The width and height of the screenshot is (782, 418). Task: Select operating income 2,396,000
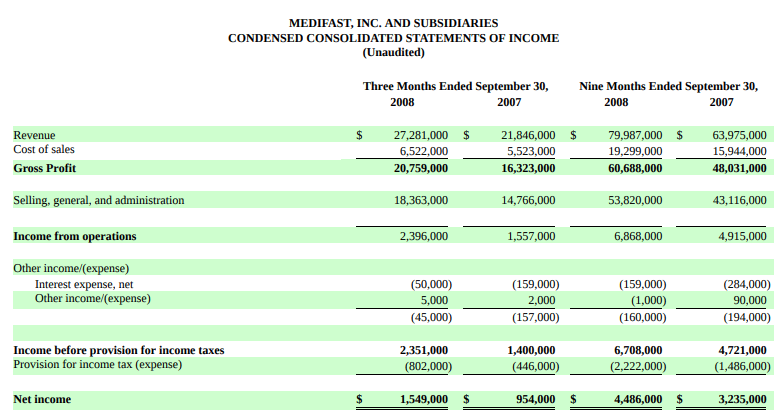click(x=423, y=236)
